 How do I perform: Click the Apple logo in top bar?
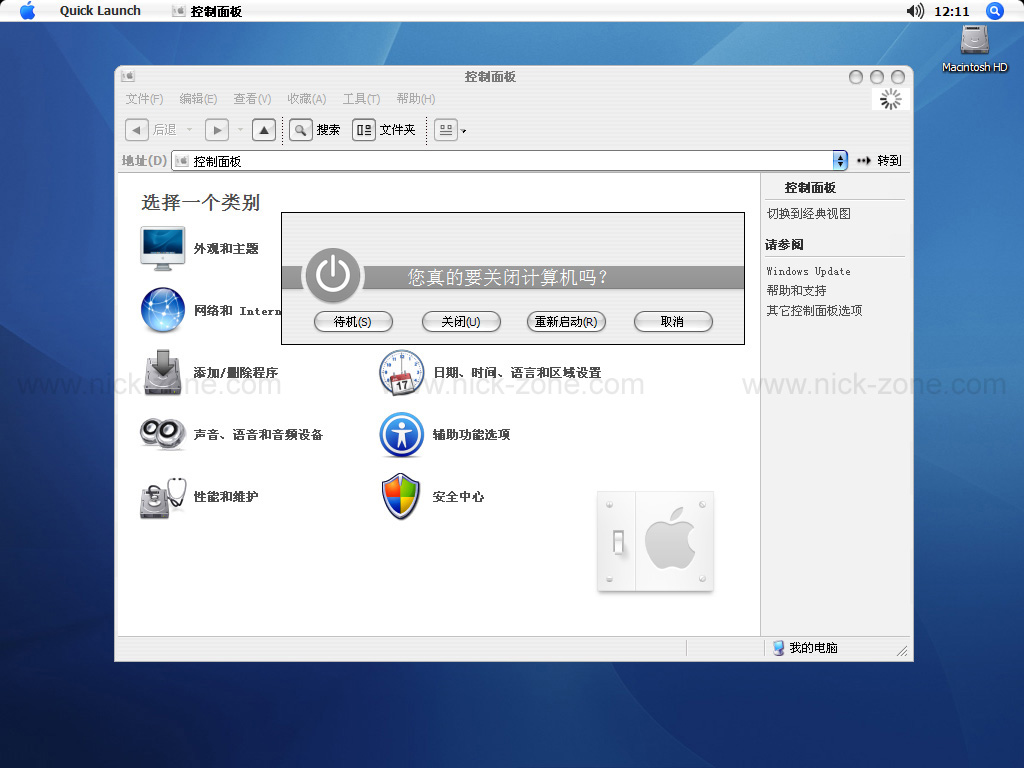point(27,10)
